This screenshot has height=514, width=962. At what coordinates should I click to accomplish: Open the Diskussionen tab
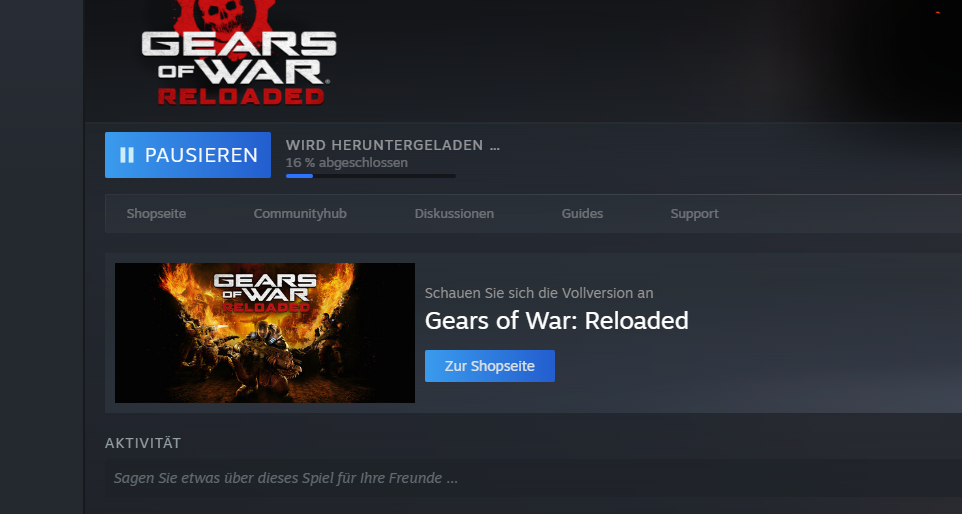click(x=454, y=213)
